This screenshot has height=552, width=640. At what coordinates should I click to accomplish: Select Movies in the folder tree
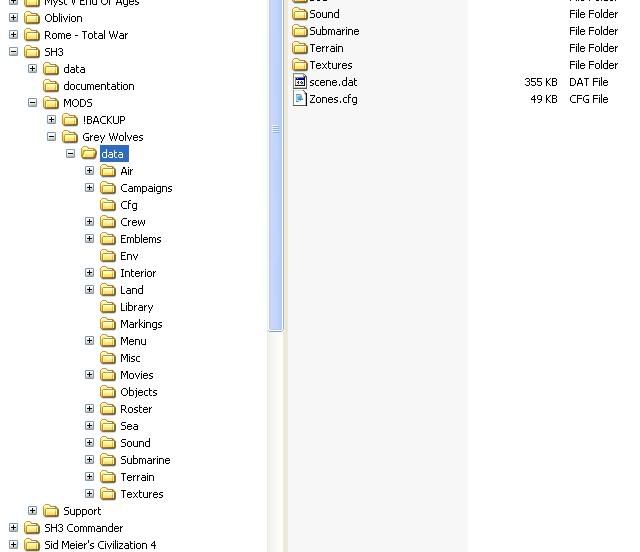click(137, 375)
